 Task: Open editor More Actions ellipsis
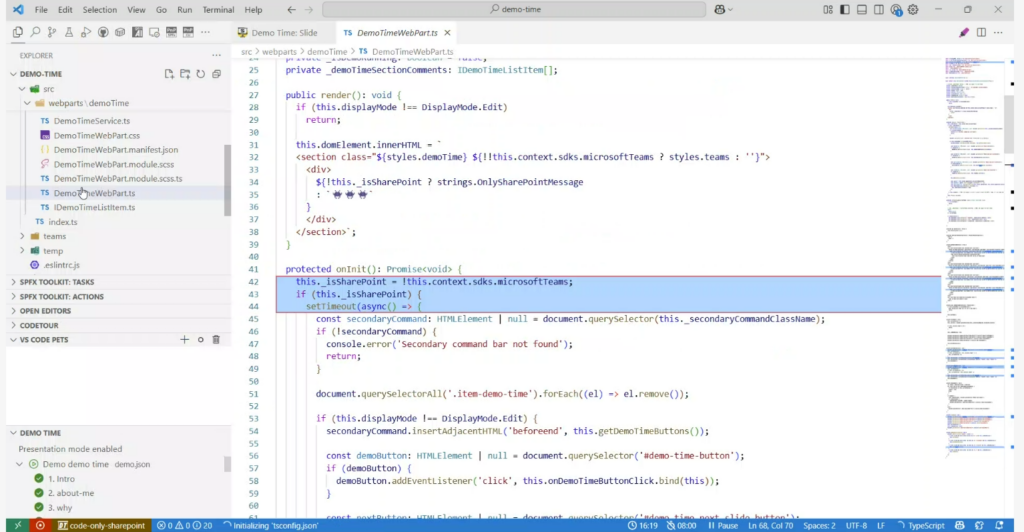(x=998, y=32)
